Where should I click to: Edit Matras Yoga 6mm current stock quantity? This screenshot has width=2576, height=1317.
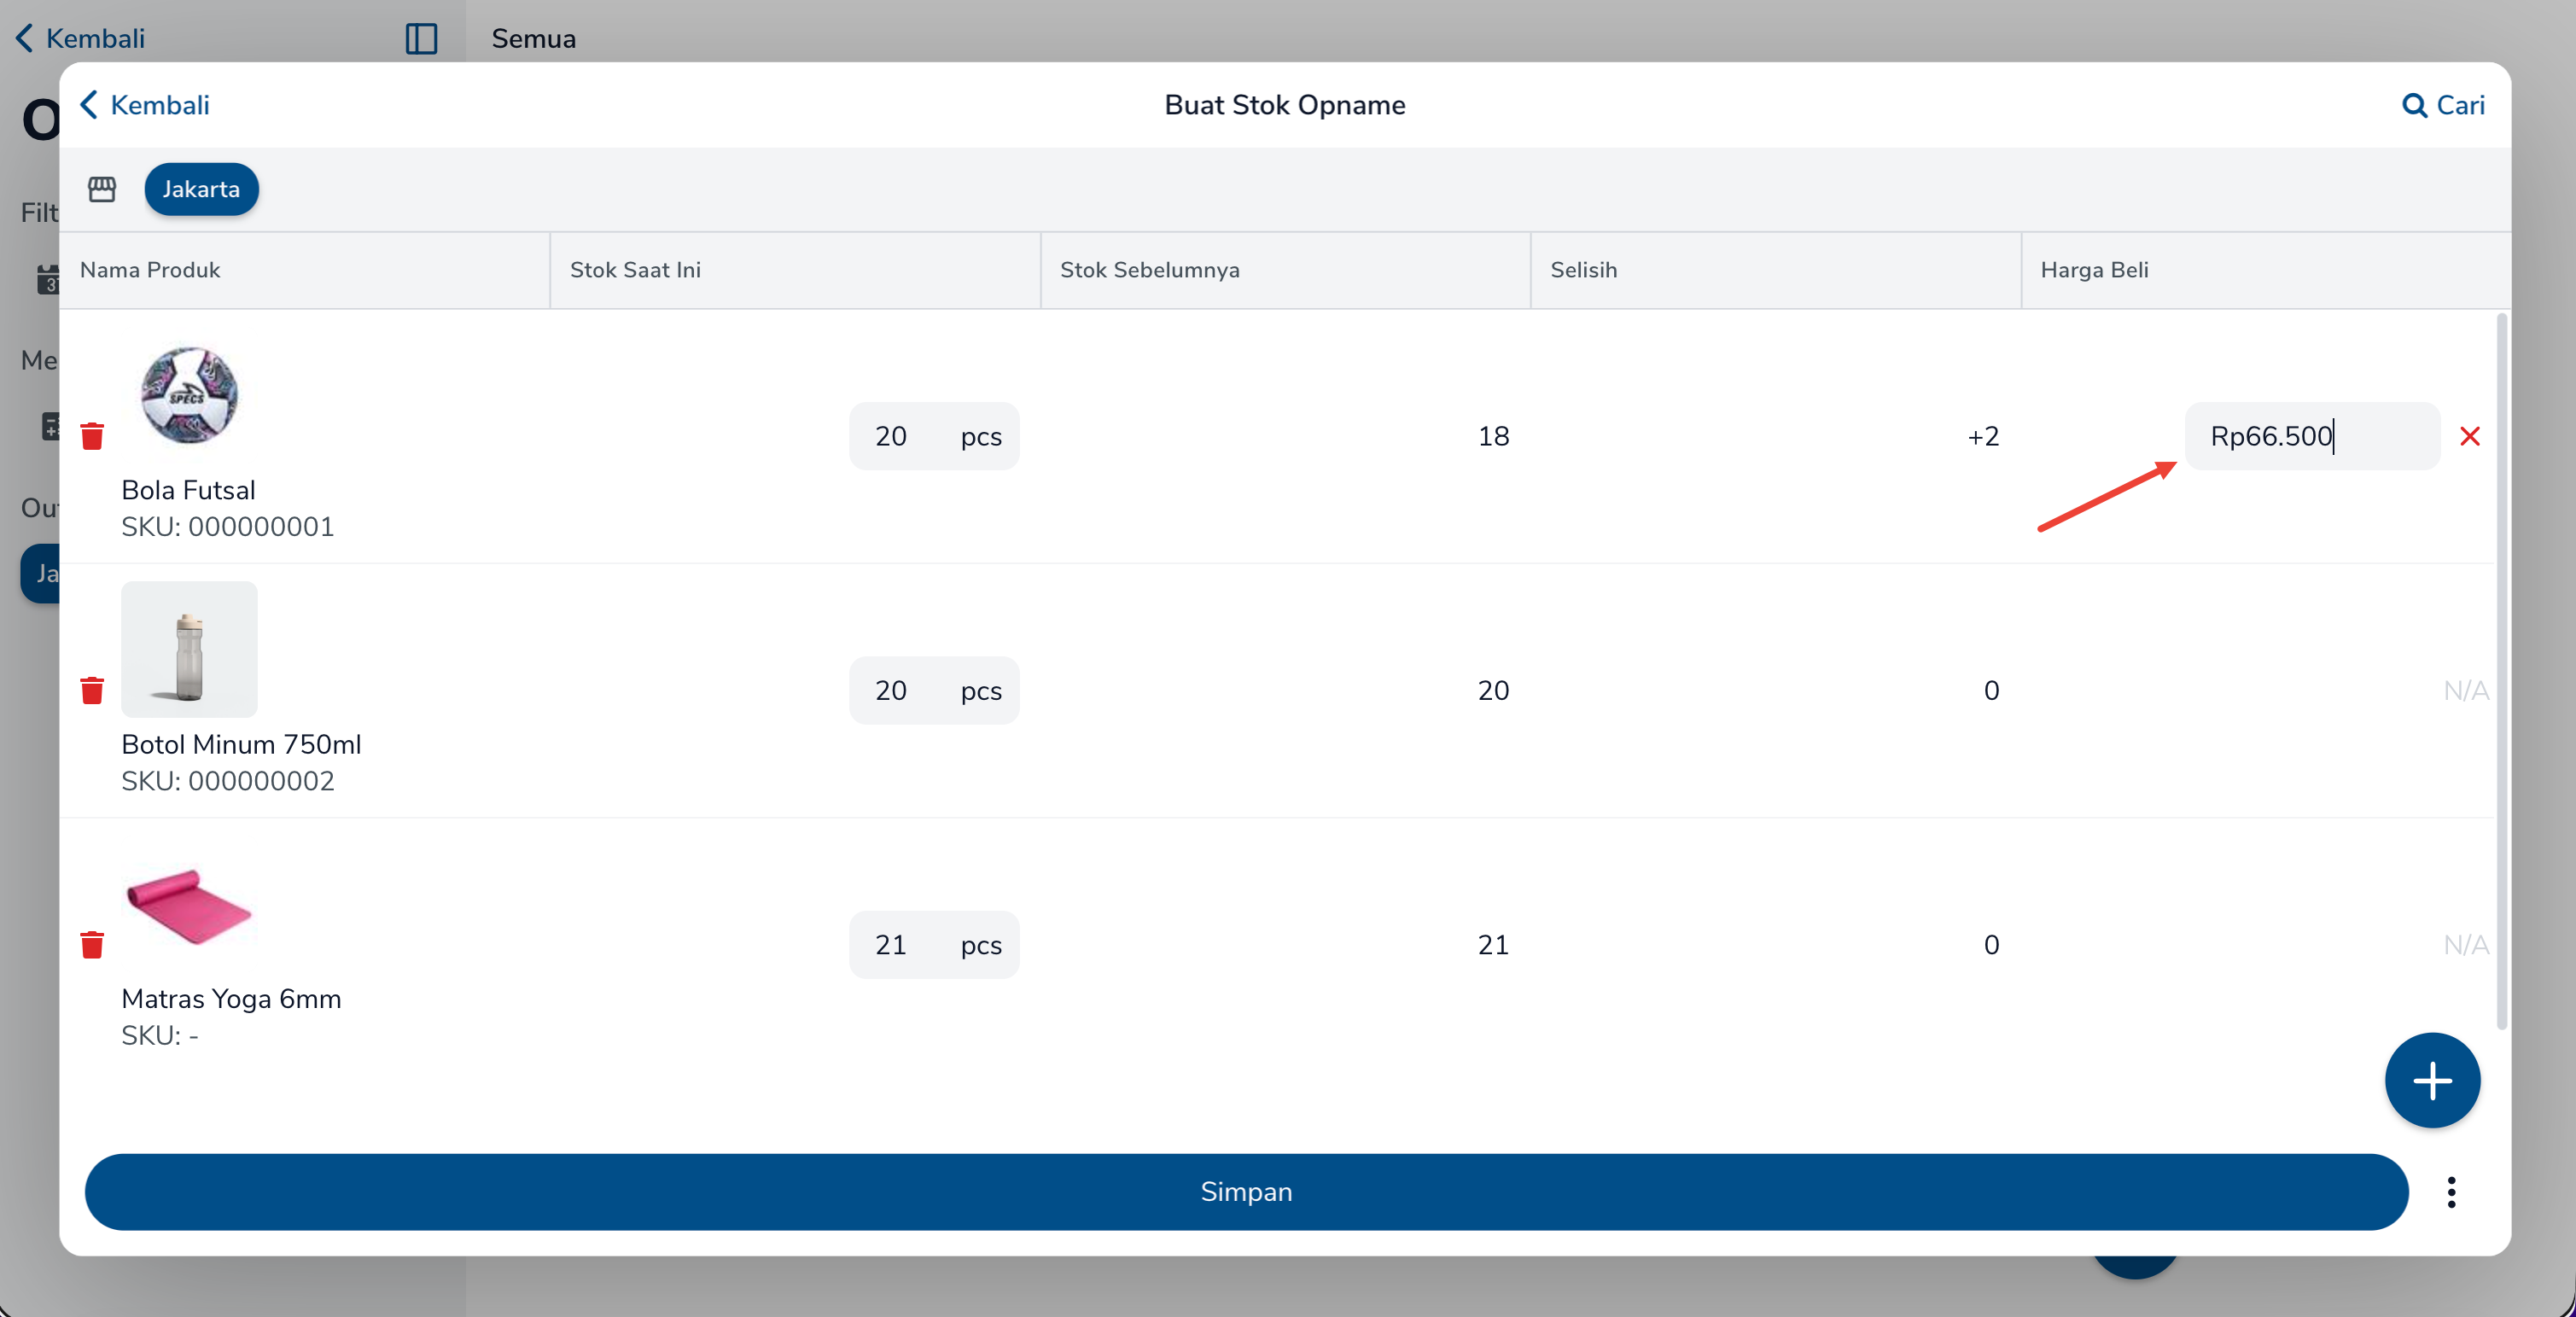[934, 944]
